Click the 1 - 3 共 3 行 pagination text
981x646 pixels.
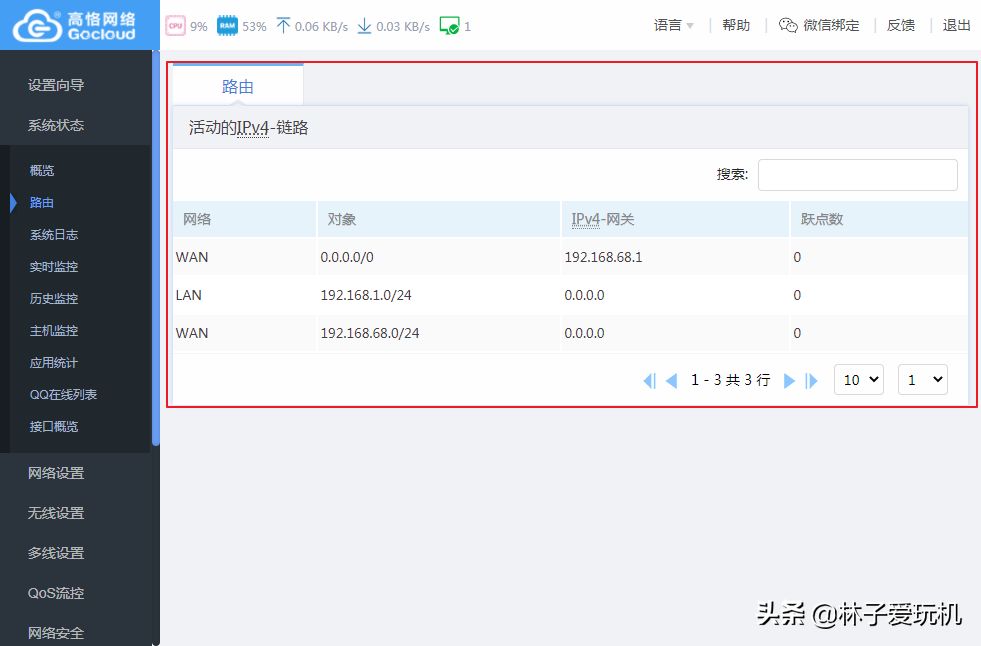tap(730, 380)
